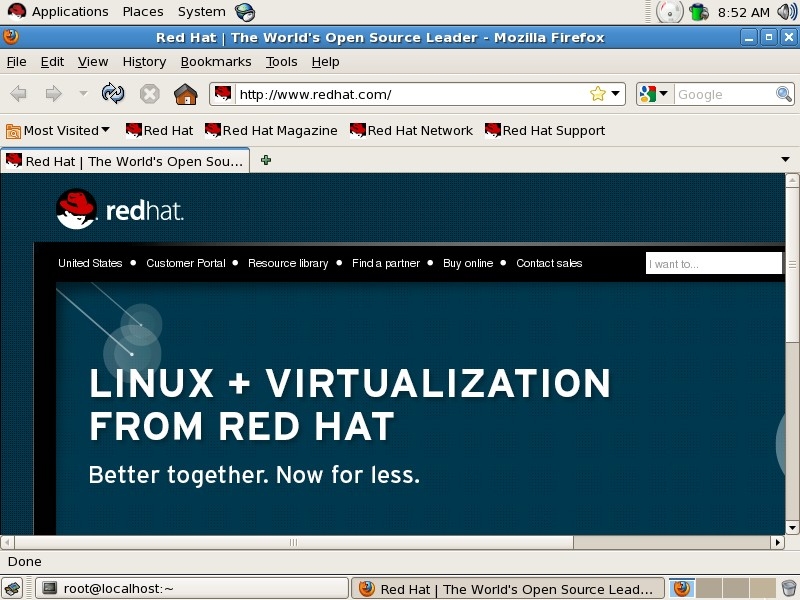Click in the URL address field
The height and width of the screenshot is (600, 800).
click(411, 94)
